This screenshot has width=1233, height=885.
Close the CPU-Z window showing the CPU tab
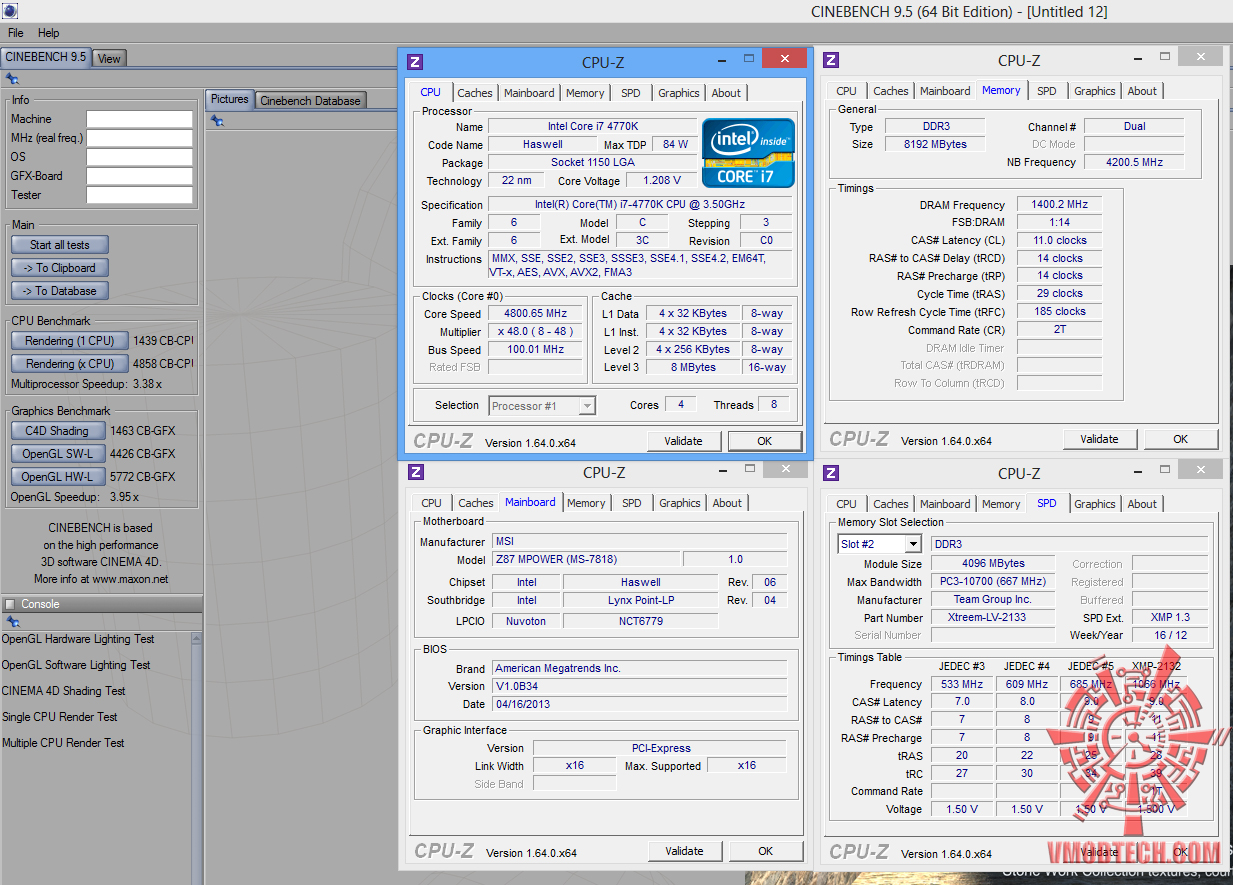point(784,59)
